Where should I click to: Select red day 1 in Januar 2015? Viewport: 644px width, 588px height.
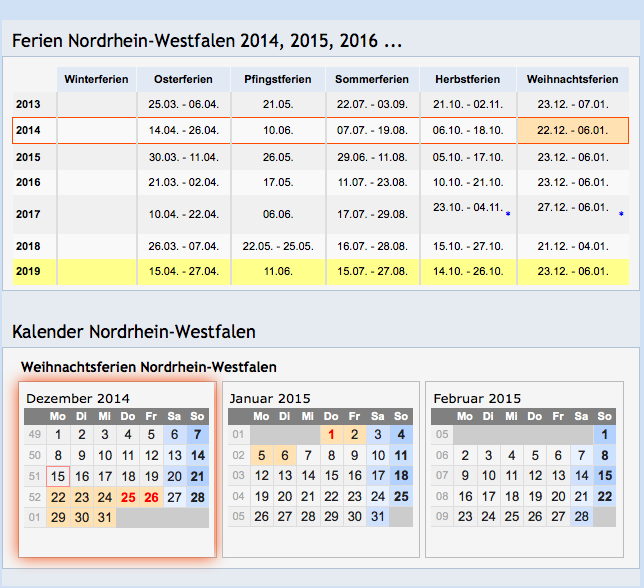[x=331, y=434]
